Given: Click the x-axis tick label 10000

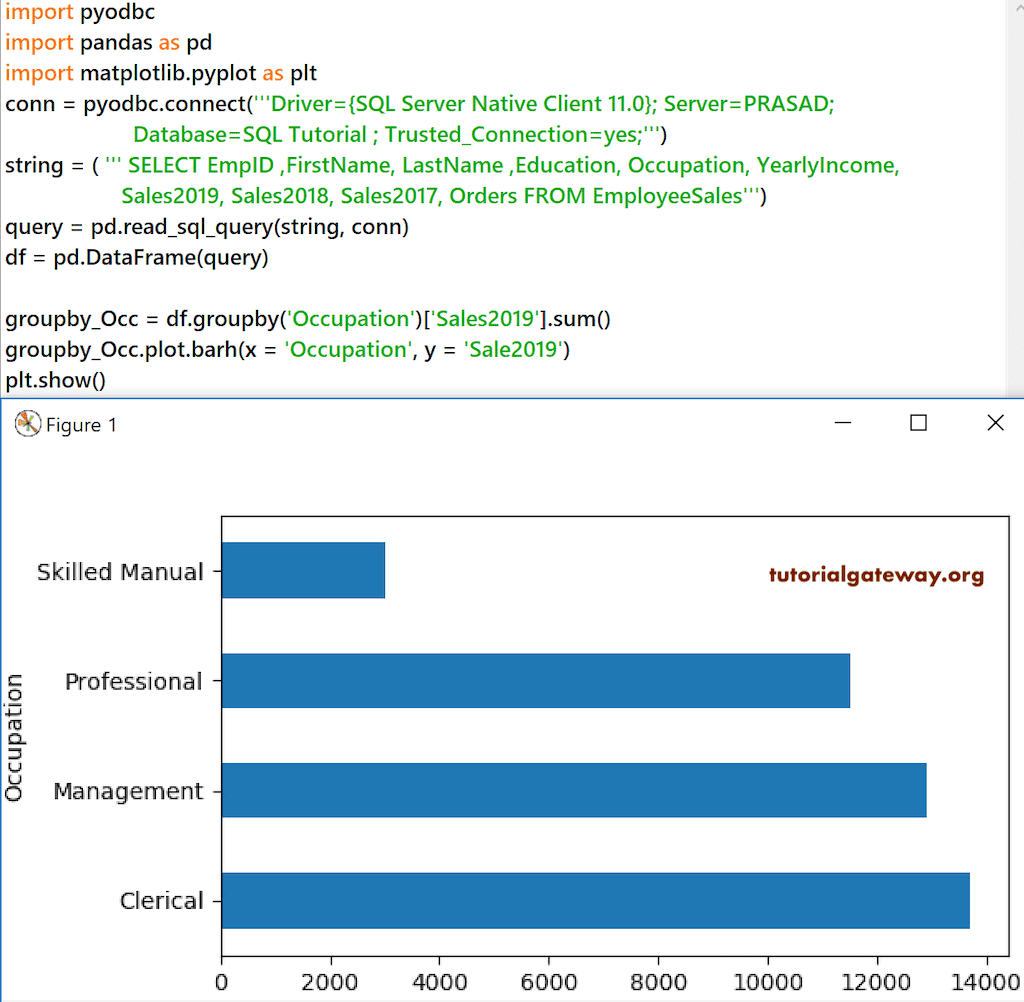Looking at the screenshot, I should point(768,982).
